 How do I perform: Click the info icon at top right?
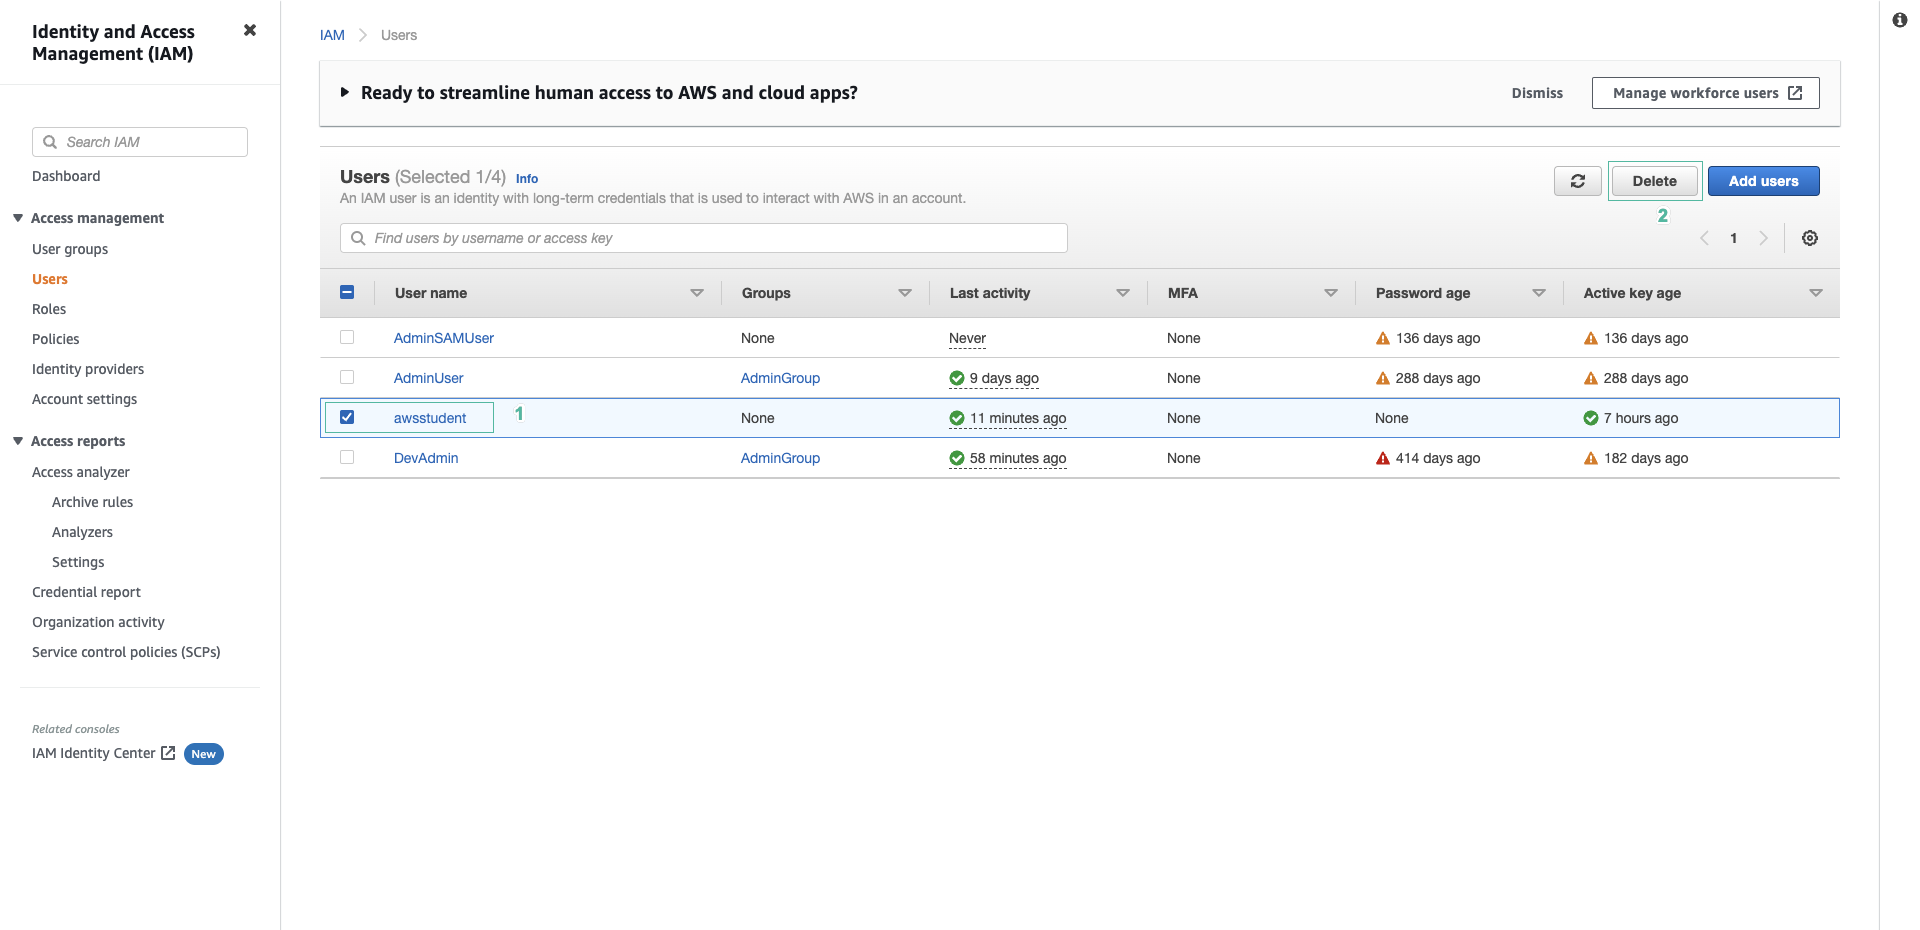pos(1900,19)
